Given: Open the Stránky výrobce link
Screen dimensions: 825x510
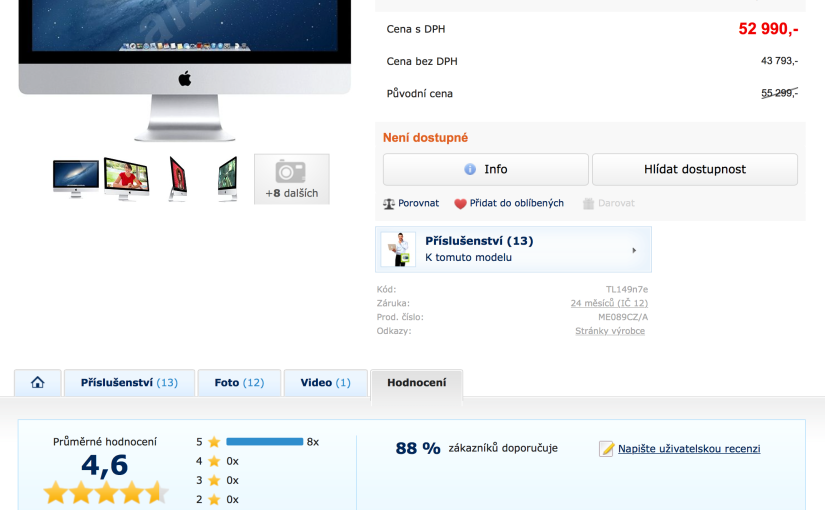Looking at the screenshot, I should click(610, 331).
